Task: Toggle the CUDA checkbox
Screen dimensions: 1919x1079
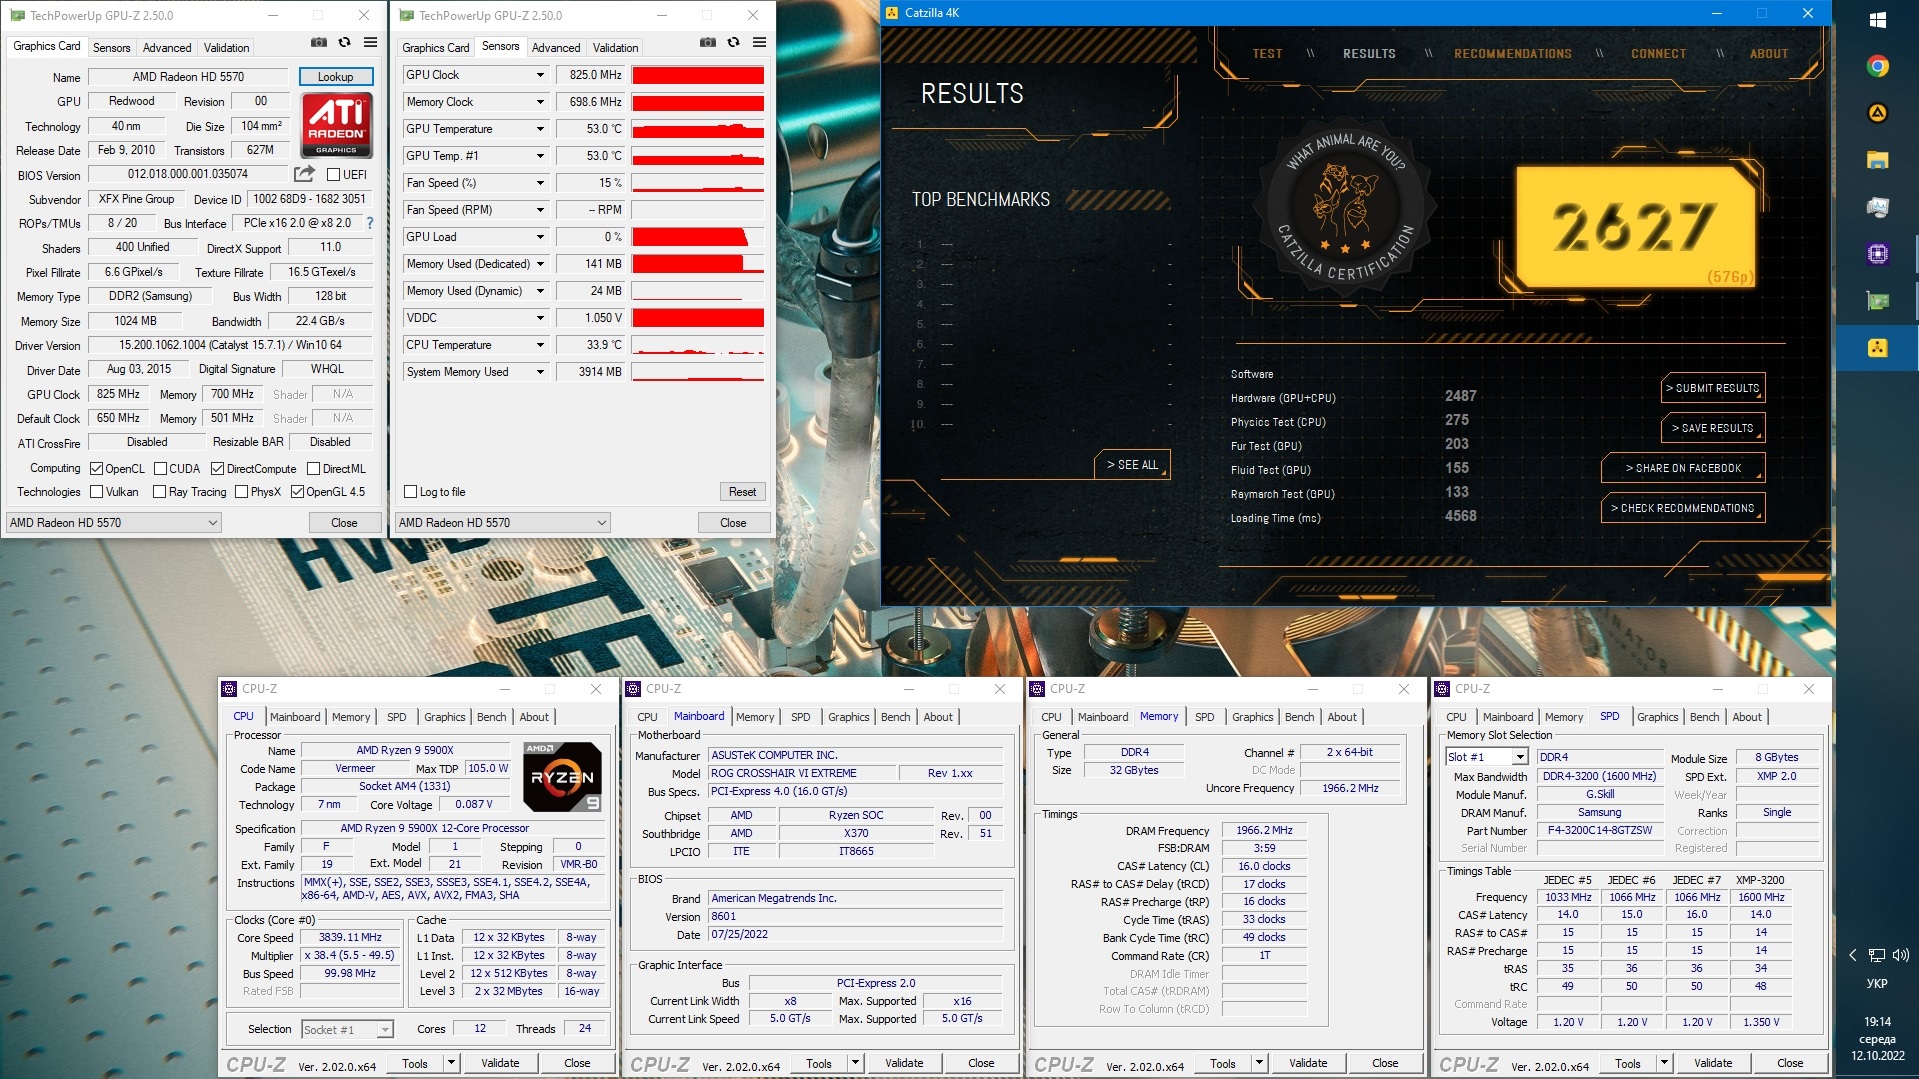Action: coord(161,469)
